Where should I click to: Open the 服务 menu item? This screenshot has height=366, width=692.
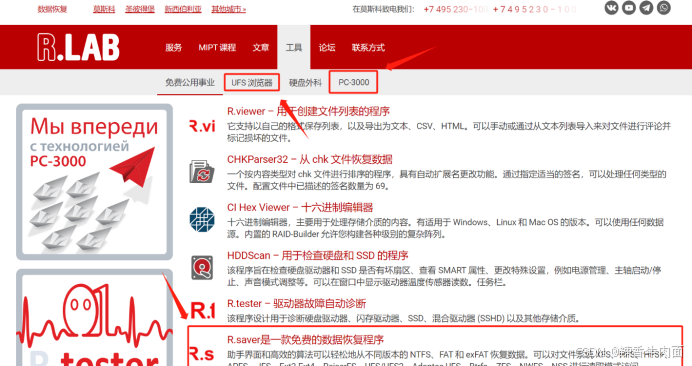(173, 47)
